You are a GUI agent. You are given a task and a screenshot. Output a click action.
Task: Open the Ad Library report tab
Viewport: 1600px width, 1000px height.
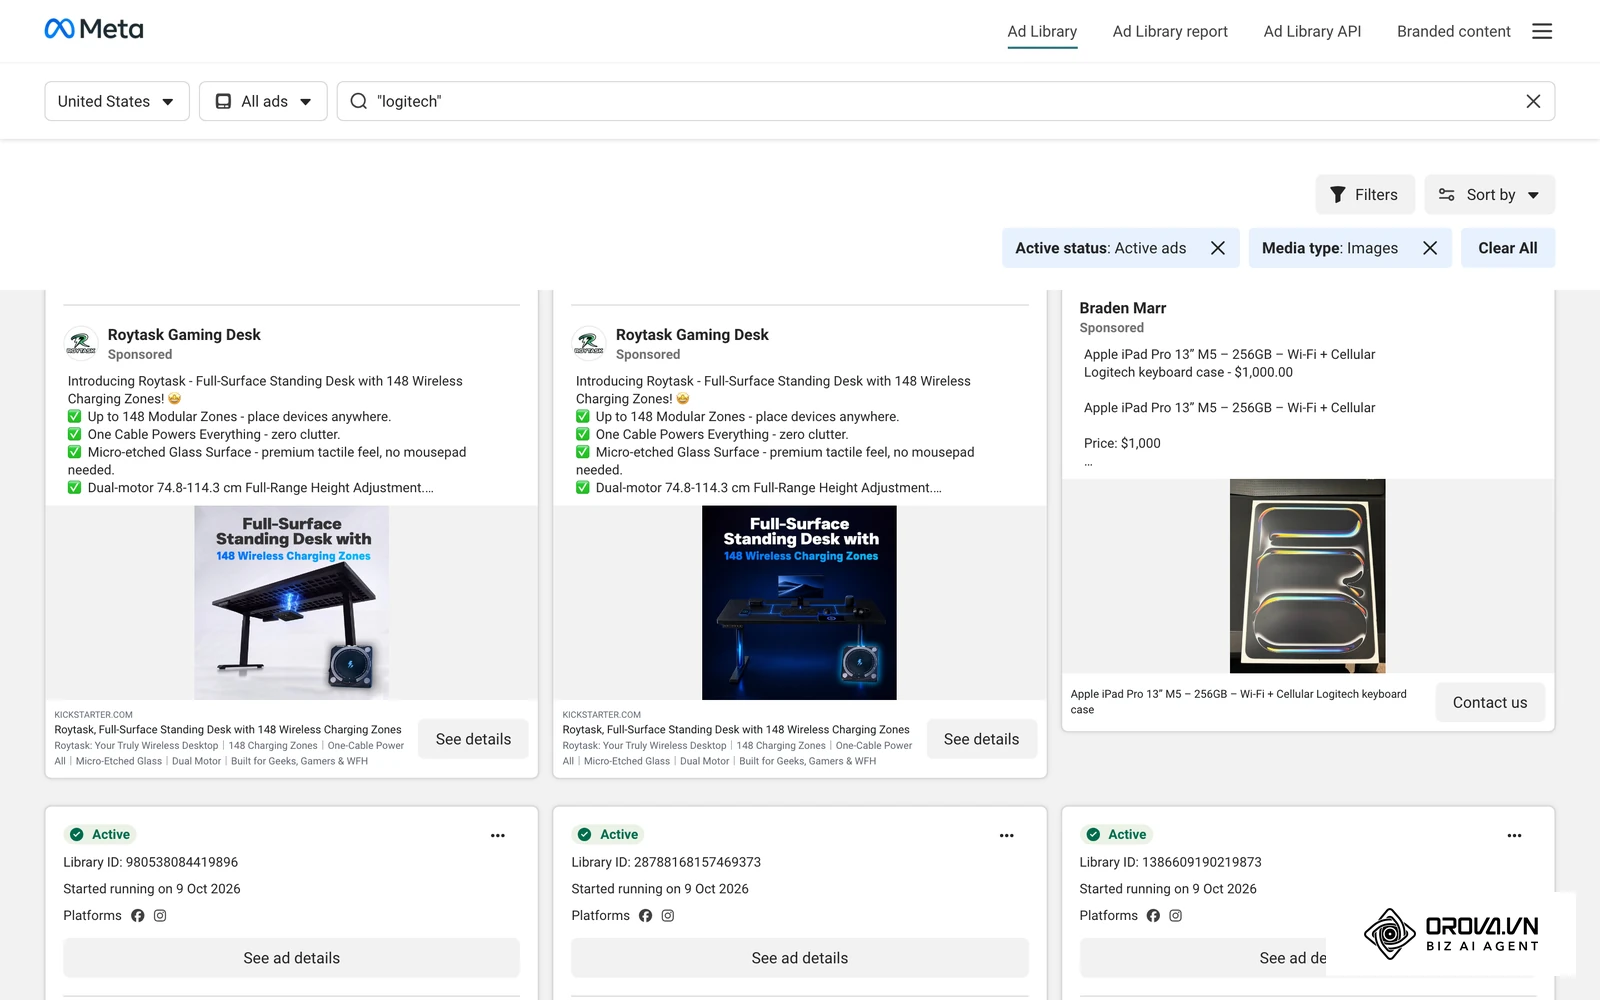tap(1170, 31)
